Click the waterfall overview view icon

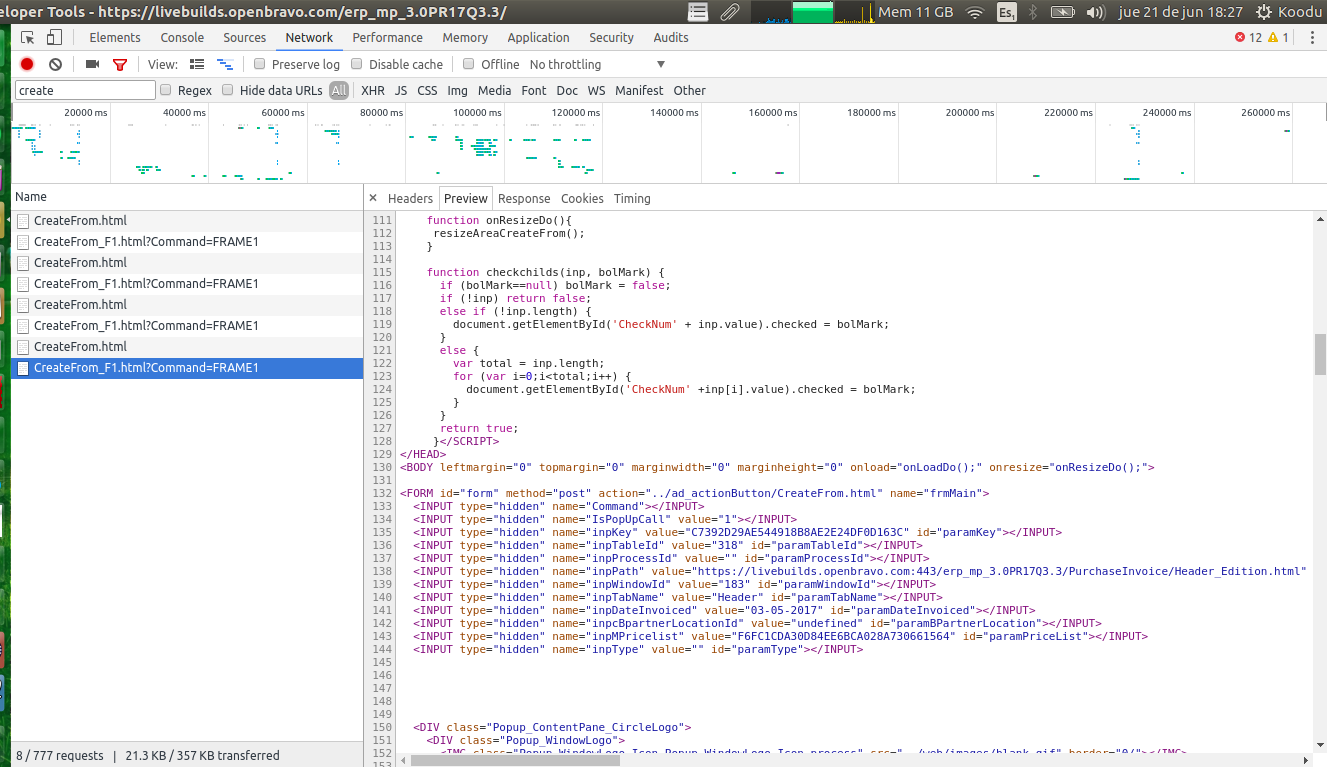[x=225, y=64]
